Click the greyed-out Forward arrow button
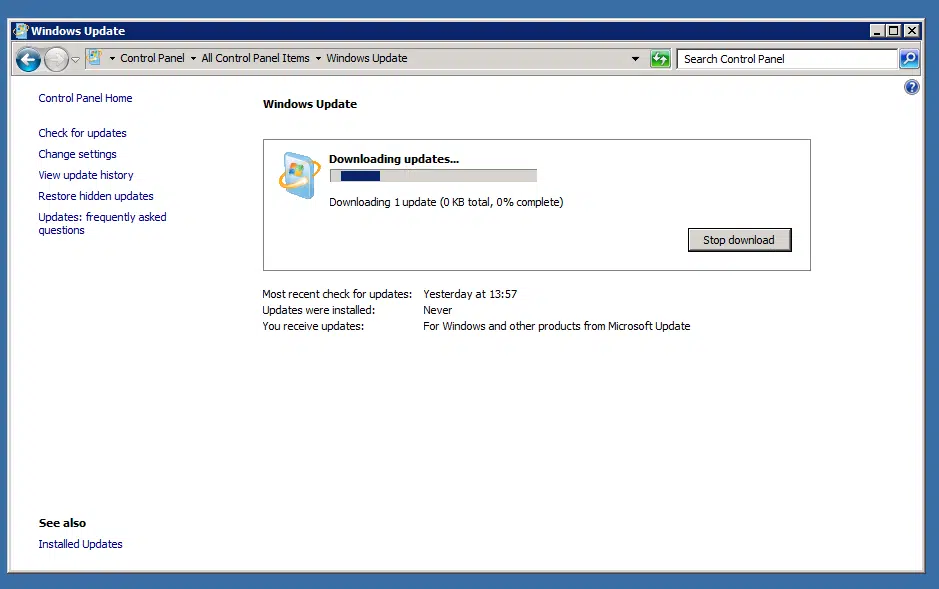Screen dimensions: 939x589 click(x=56, y=59)
